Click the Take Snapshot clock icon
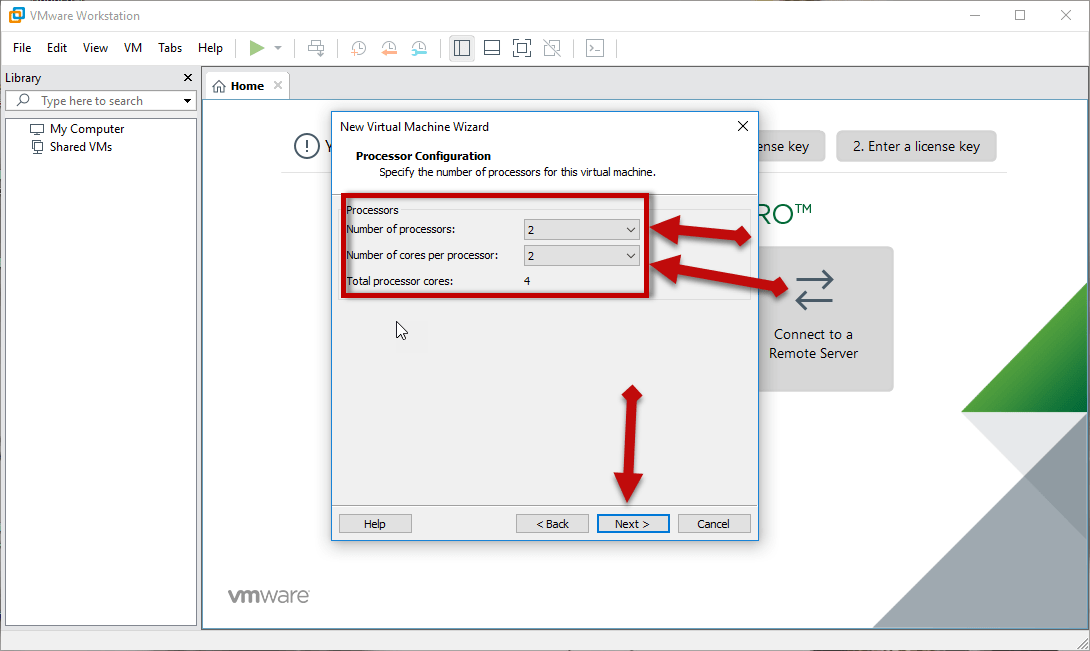Viewport: 1090px width, 651px height. click(358, 48)
